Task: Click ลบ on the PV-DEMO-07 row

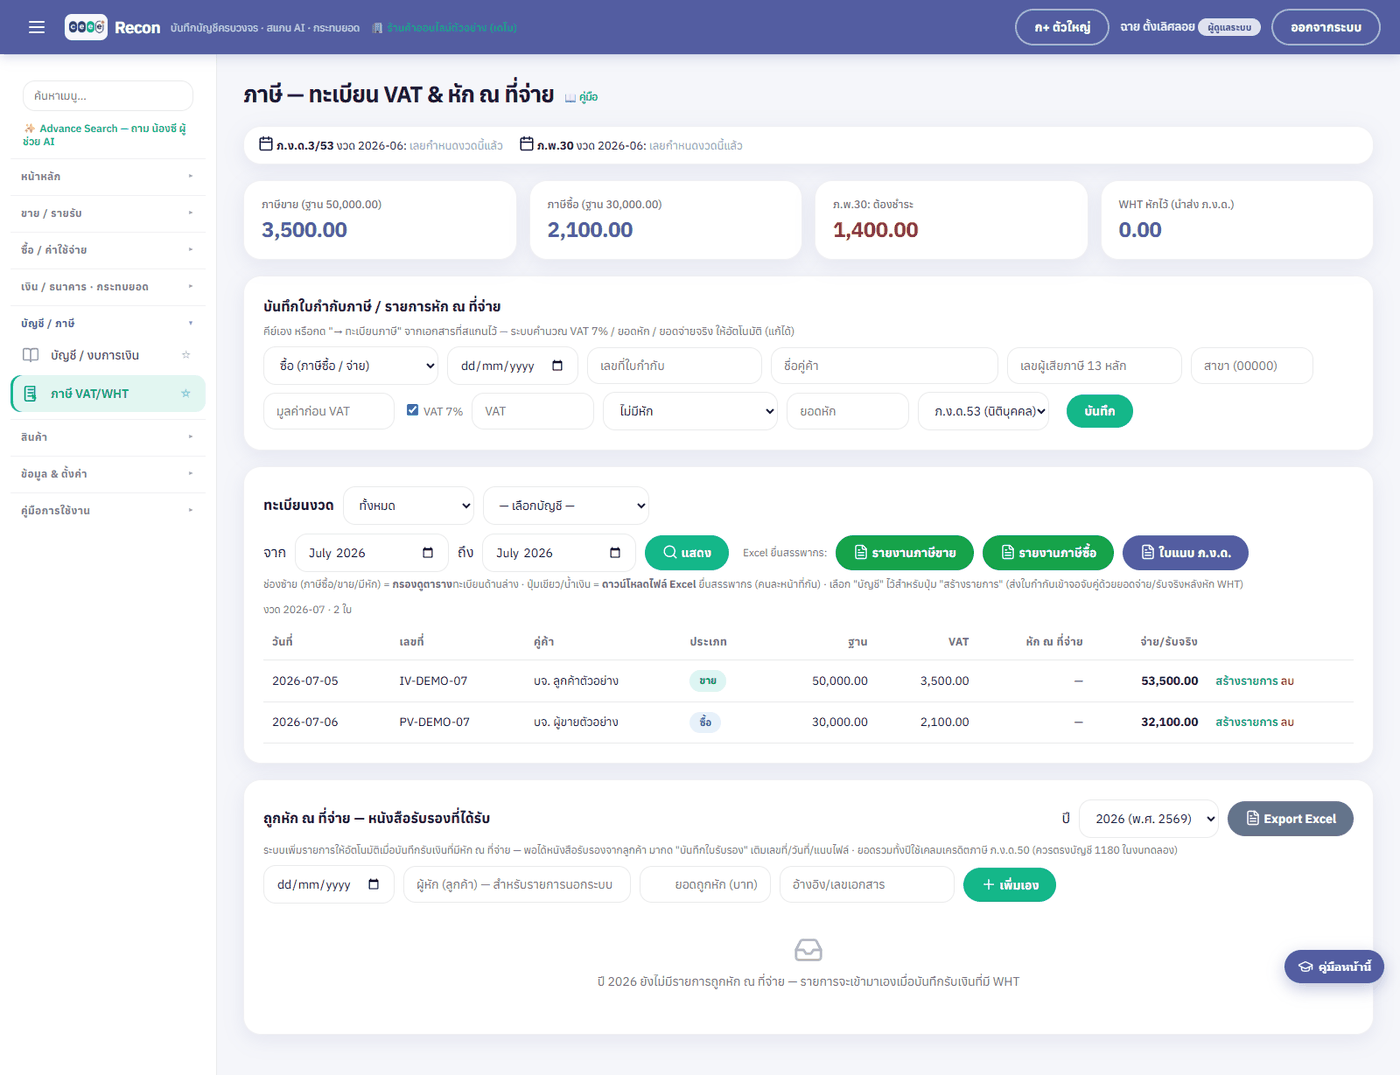Action: (1288, 722)
